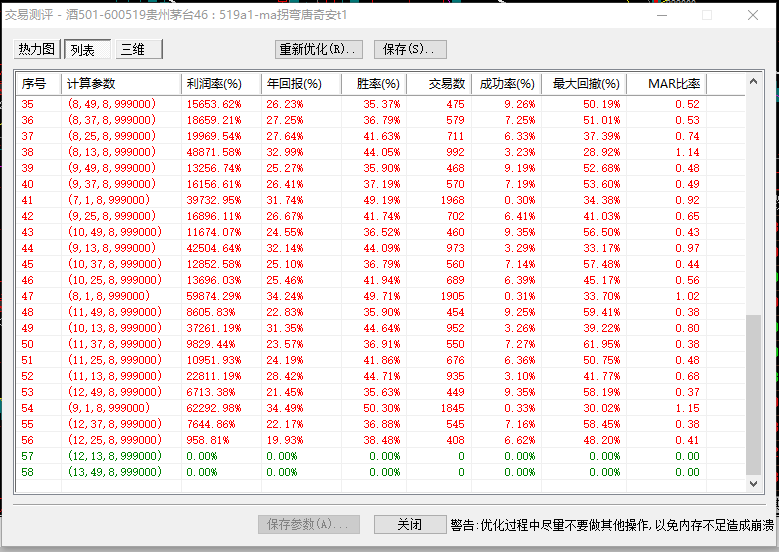Select profit cell 18659.21% in row 36
Viewport: 779px width, 552px height.
point(214,120)
